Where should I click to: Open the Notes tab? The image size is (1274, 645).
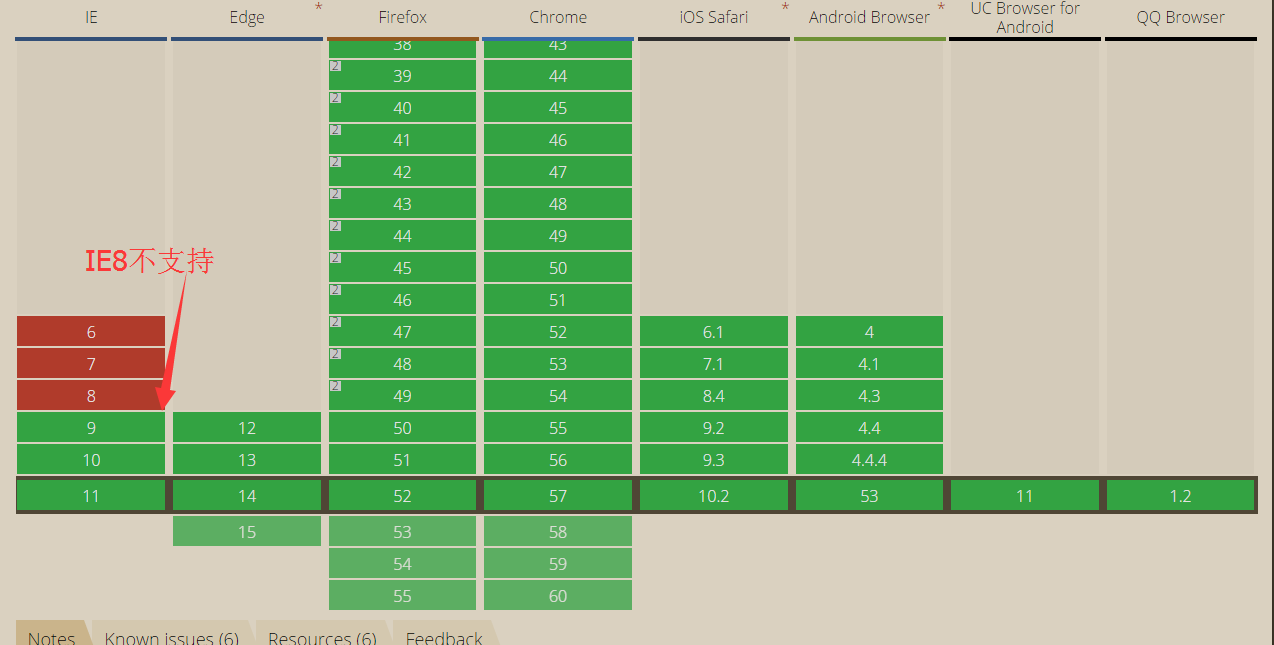(51, 635)
